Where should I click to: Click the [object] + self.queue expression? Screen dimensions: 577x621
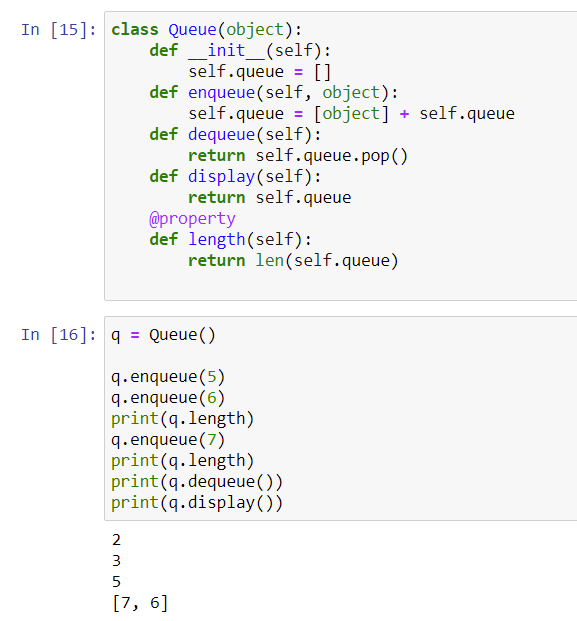point(414,114)
